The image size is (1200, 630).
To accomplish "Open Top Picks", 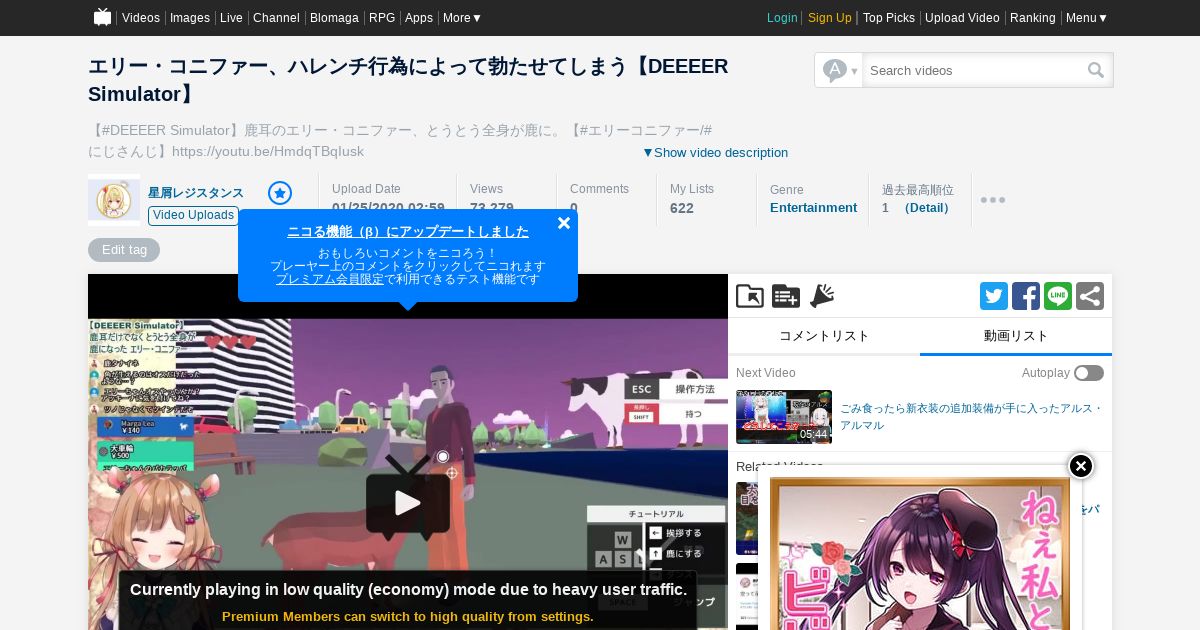I will tap(889, 18).
